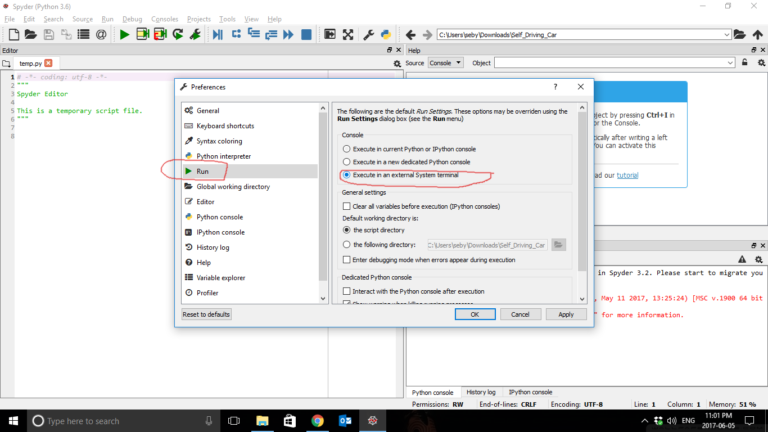Select Global working directory preferences page
768x432 pixels.
tap(250, 187)
